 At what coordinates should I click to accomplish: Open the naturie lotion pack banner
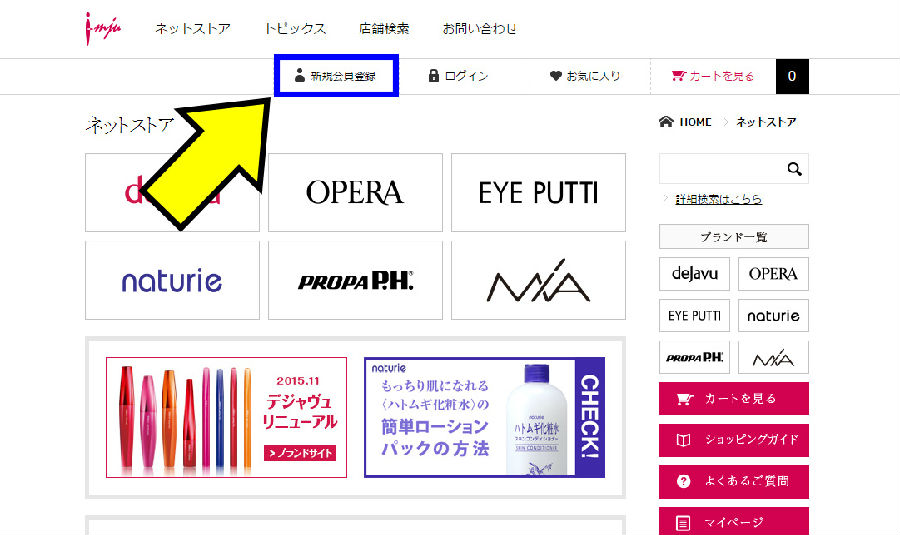(484, 417)
